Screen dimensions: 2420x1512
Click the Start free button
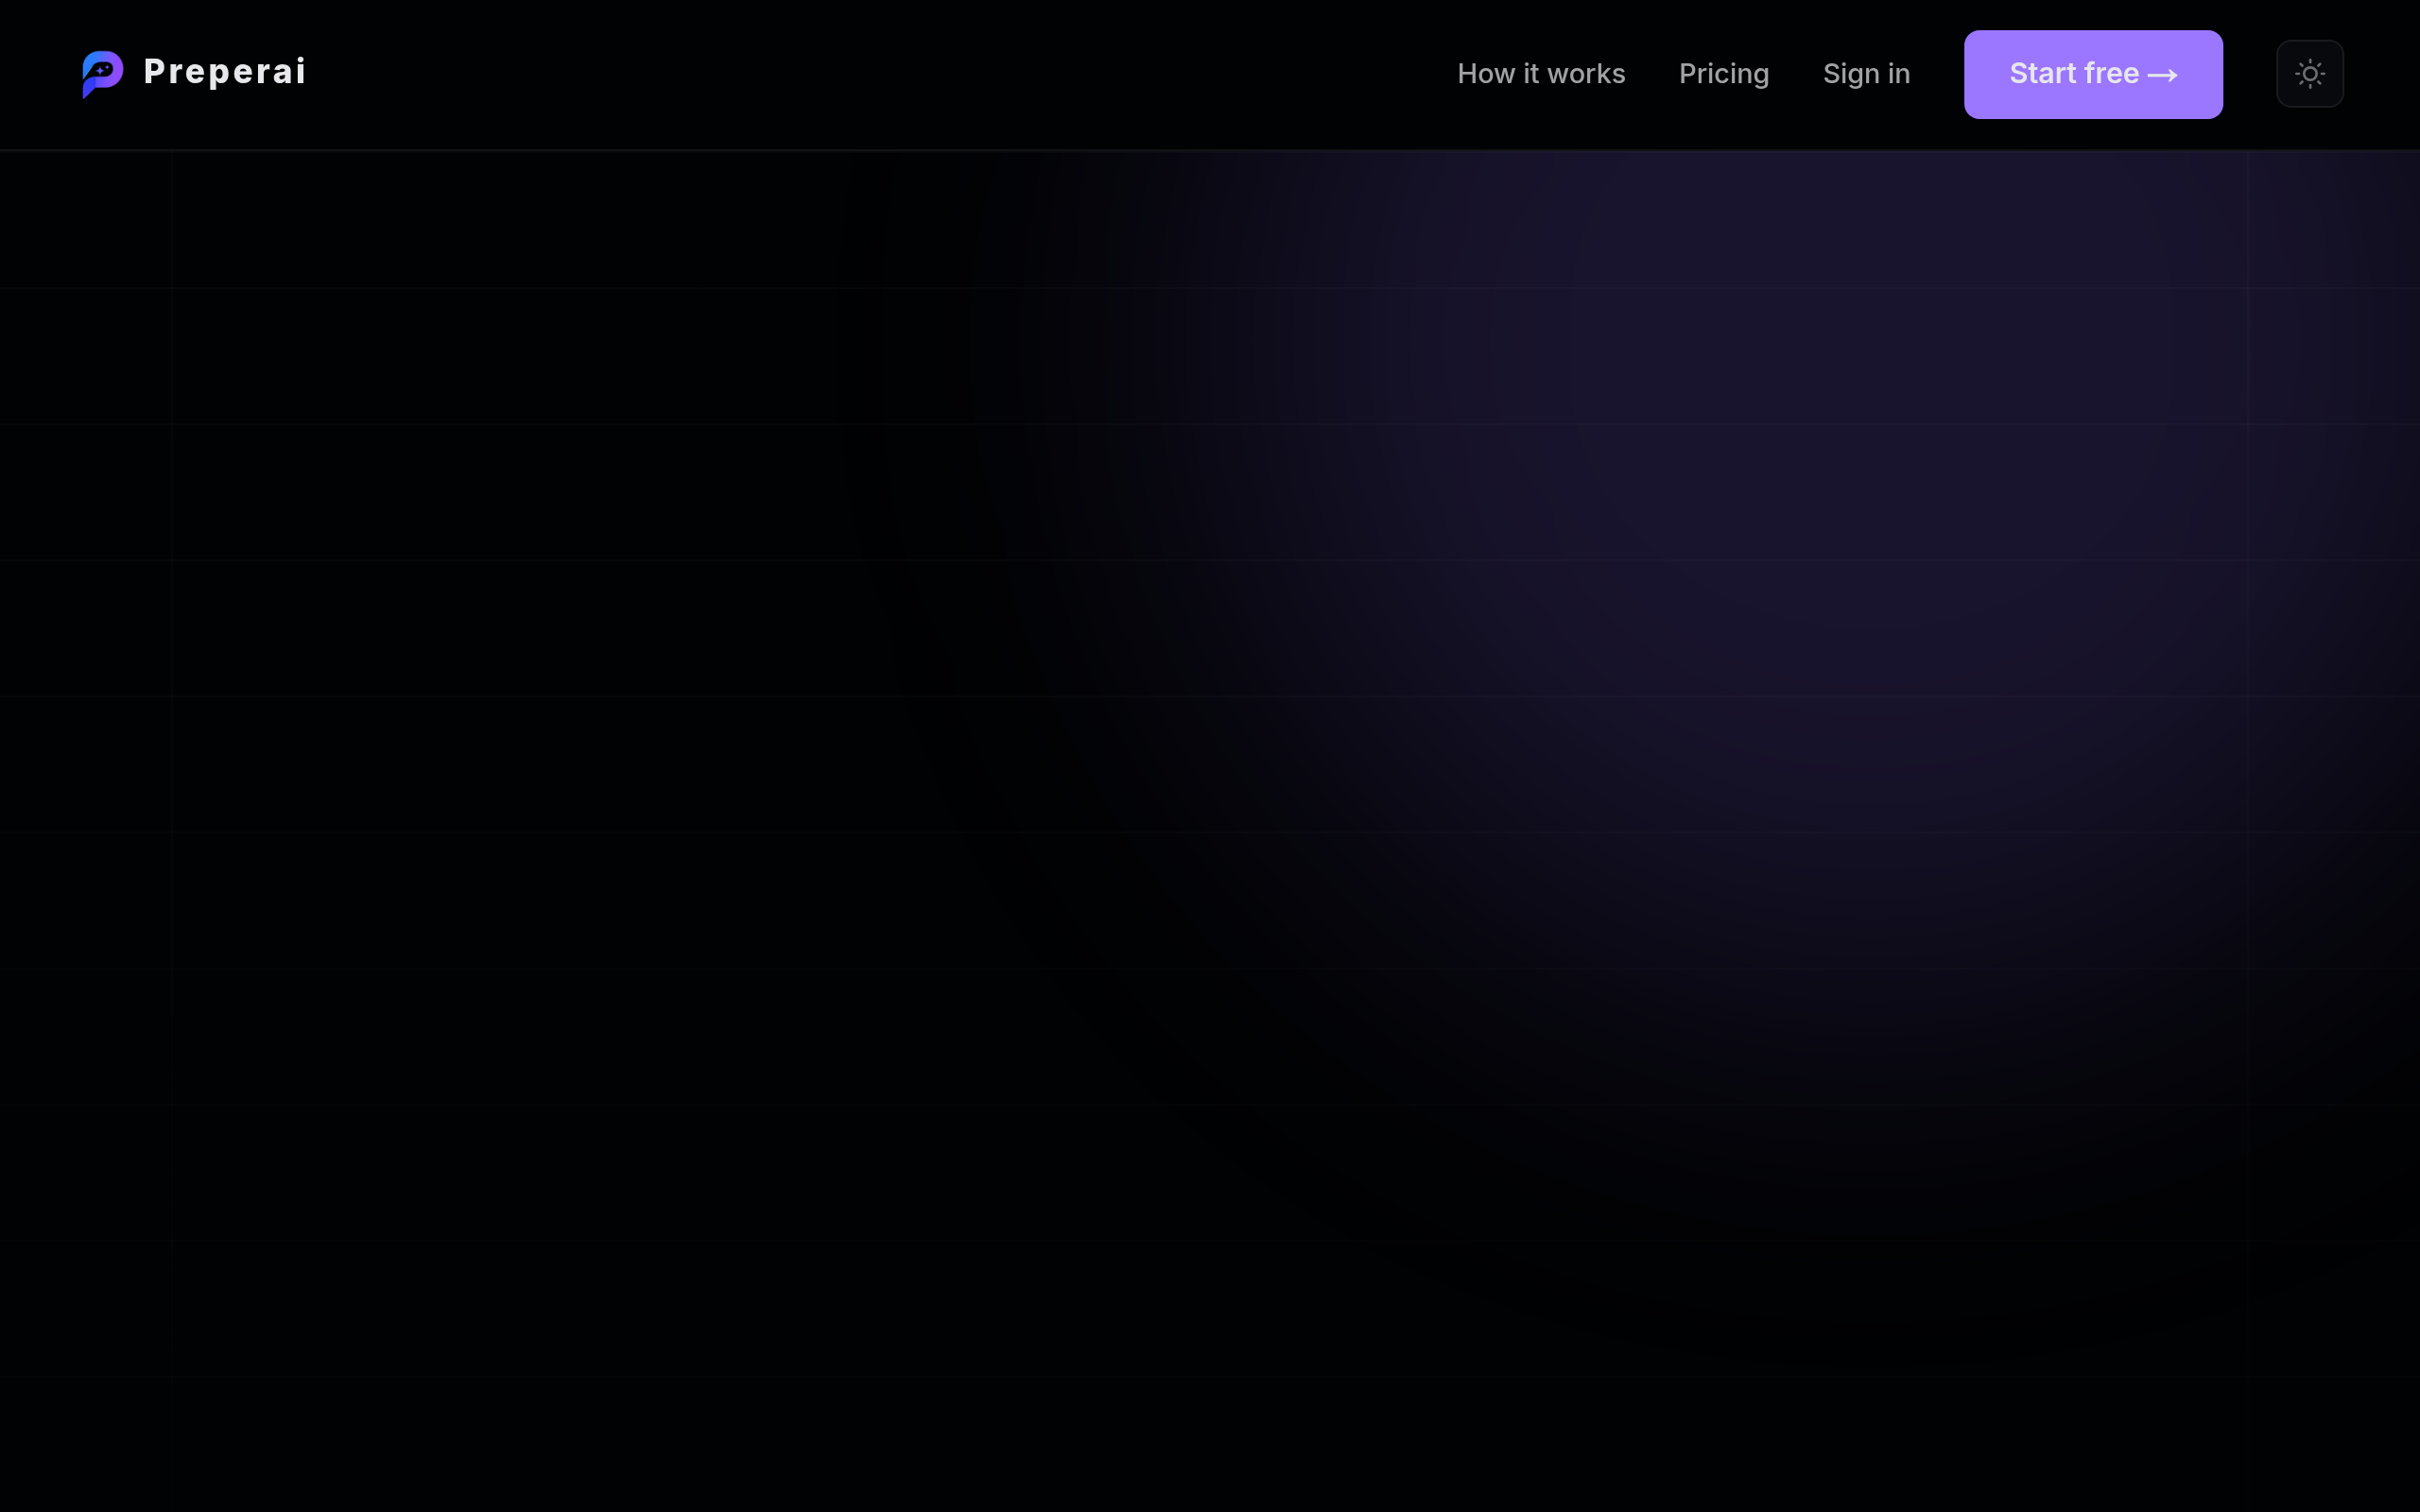[x=2093, y=74]
